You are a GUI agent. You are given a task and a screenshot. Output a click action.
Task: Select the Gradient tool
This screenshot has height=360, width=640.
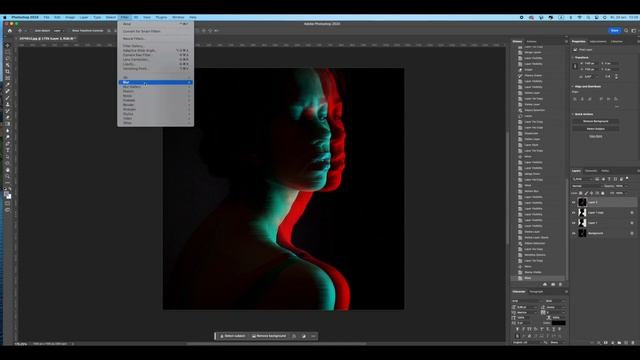[x=7, y=124]
